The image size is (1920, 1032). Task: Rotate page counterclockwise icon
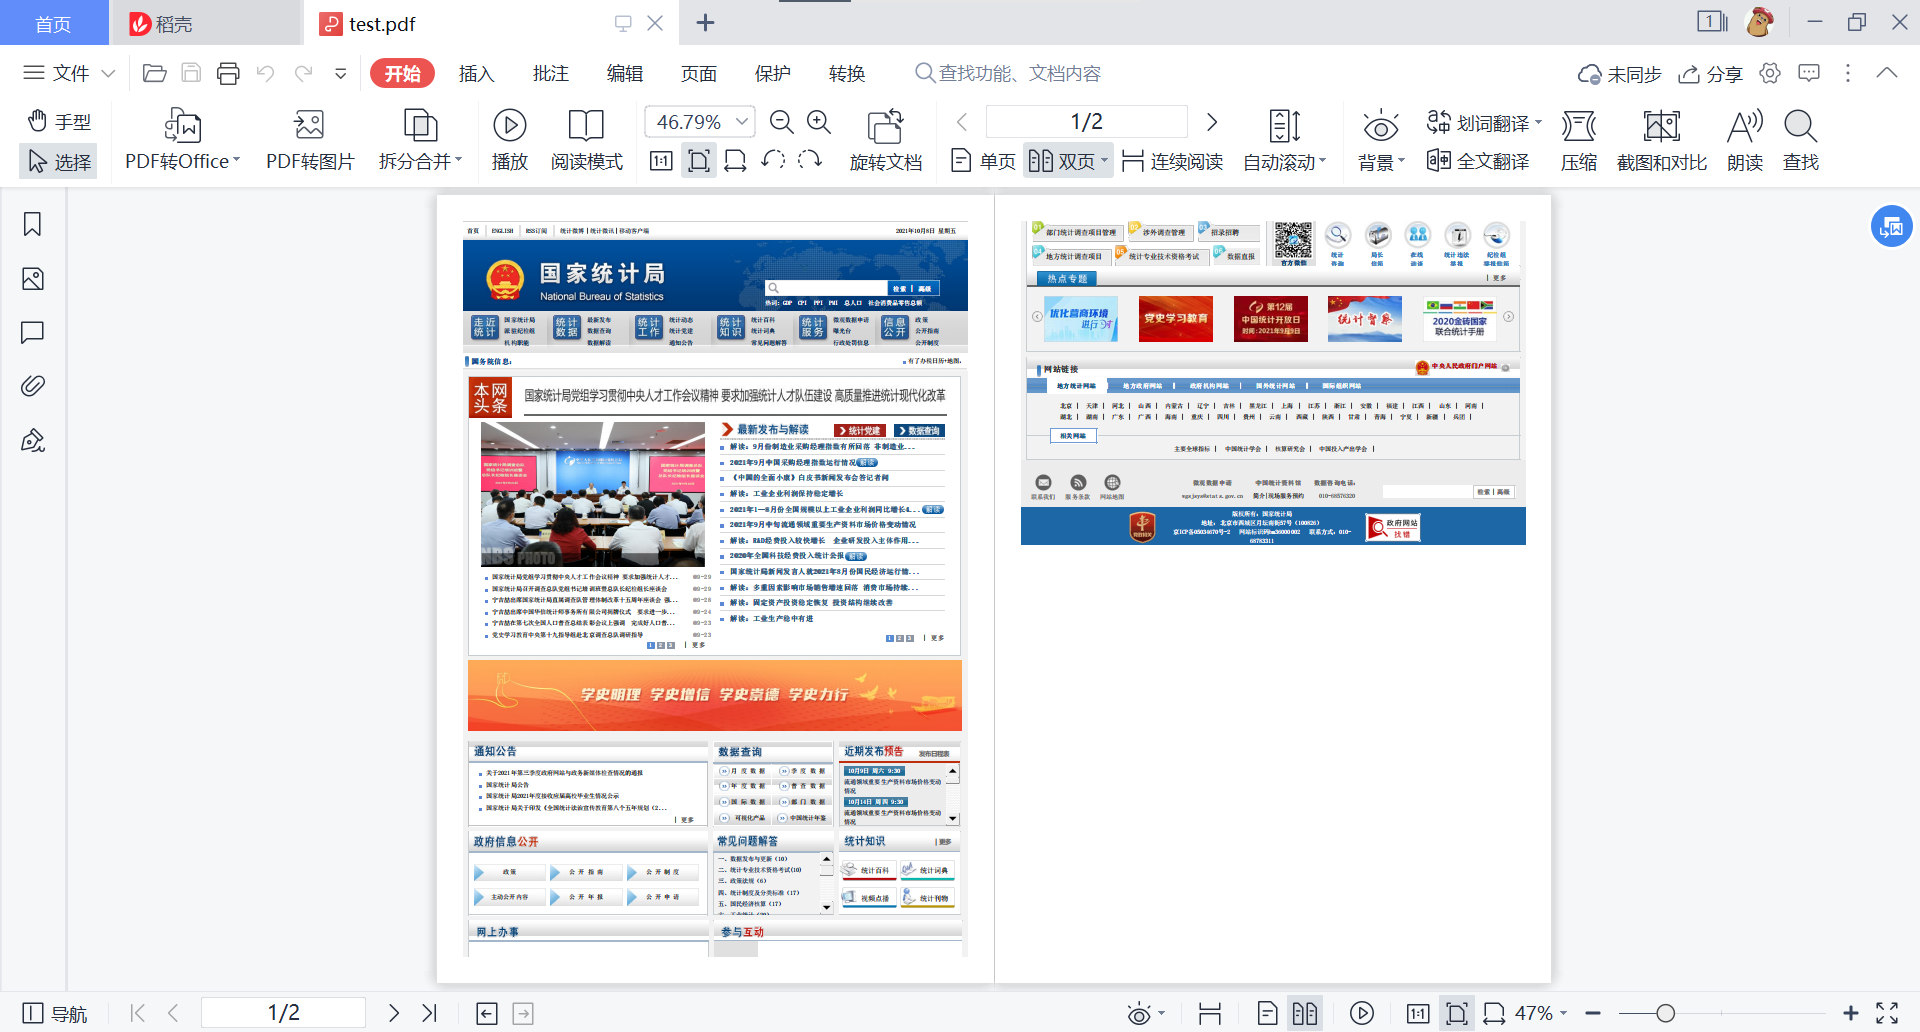[773, 160]
